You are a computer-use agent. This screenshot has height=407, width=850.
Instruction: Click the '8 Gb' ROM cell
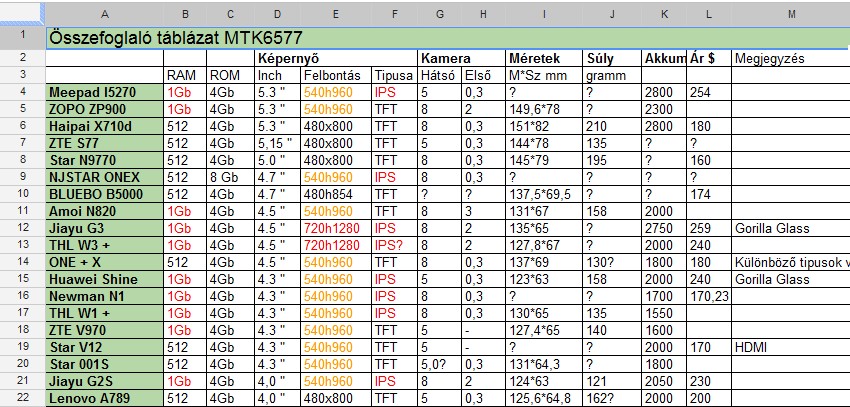(x=230, y=177)
